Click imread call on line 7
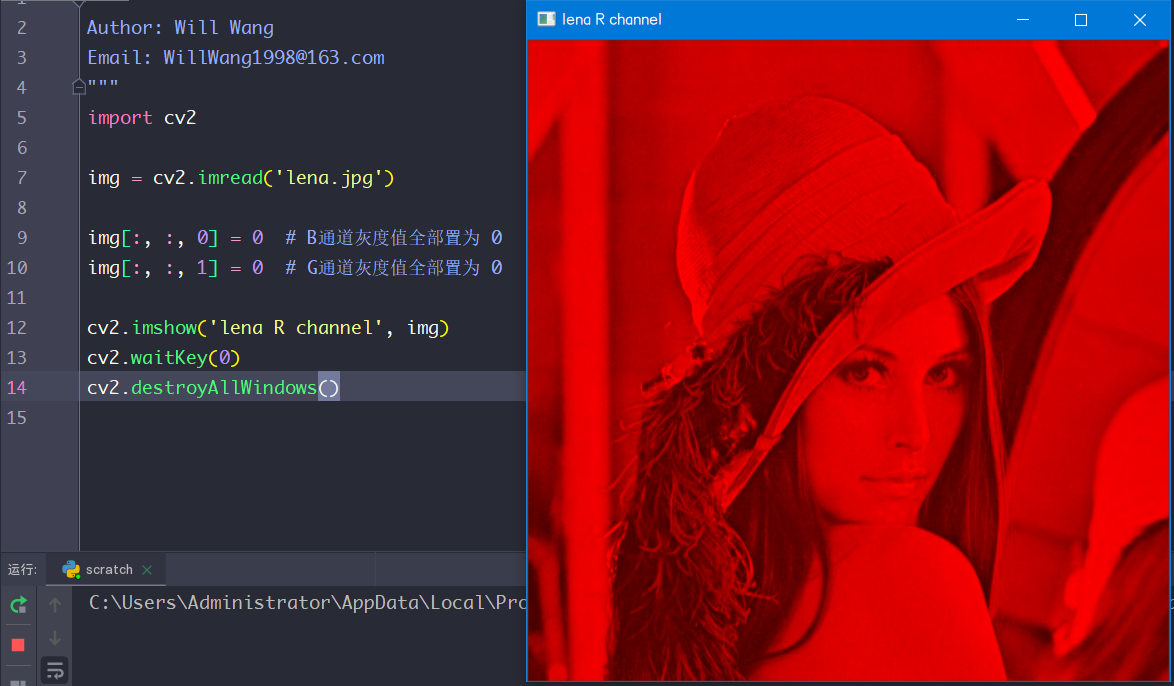The width and height of the screenshot is (1174, 686). click(x=231, y=177)
